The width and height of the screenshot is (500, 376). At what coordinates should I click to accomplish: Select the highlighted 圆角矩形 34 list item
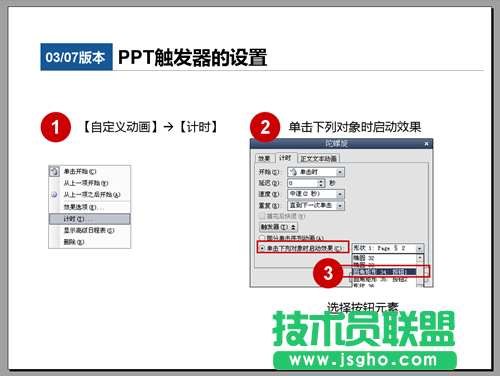coord(384,272)
